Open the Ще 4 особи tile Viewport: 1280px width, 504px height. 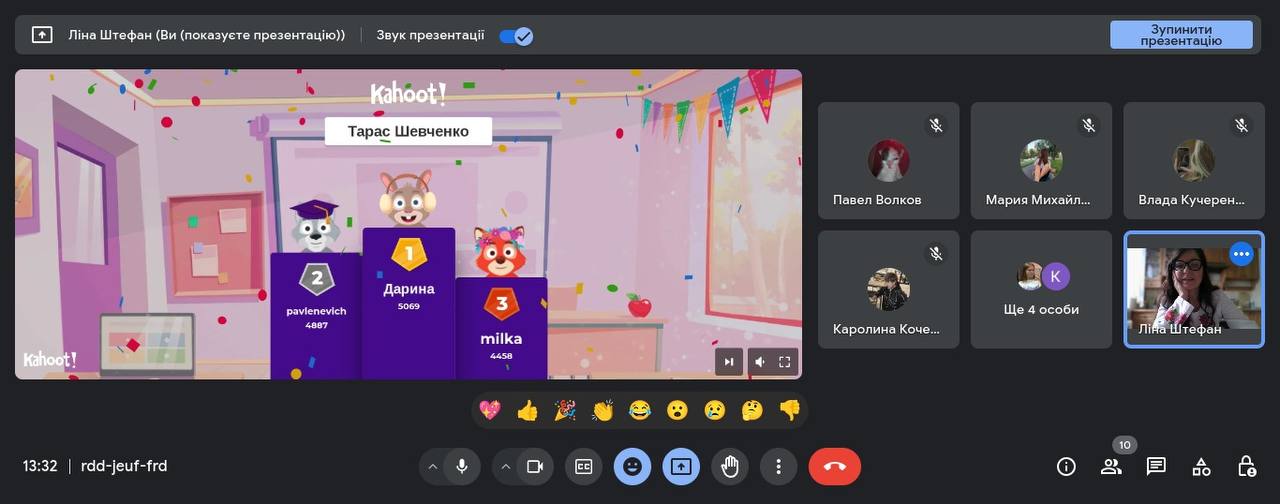(x=1041, y=289)
